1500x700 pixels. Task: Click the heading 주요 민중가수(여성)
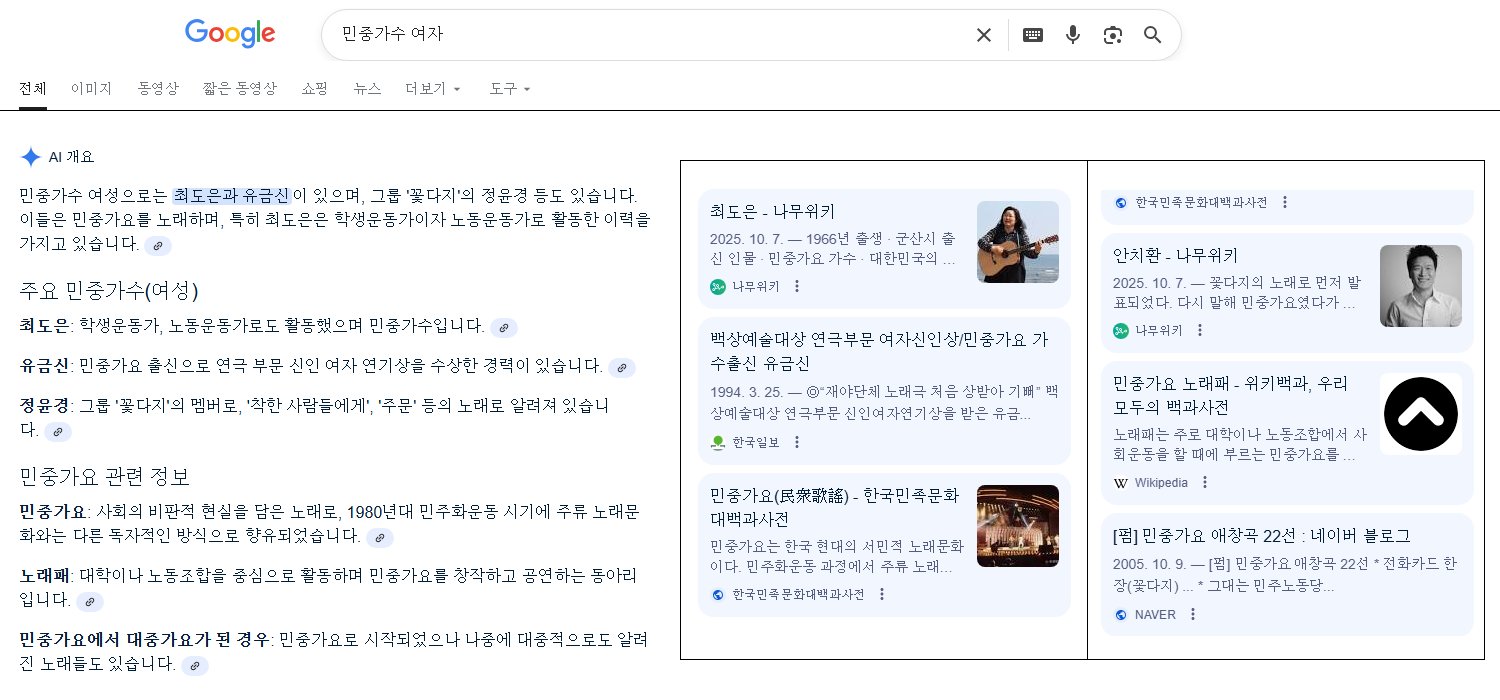[x=109, y=291]
